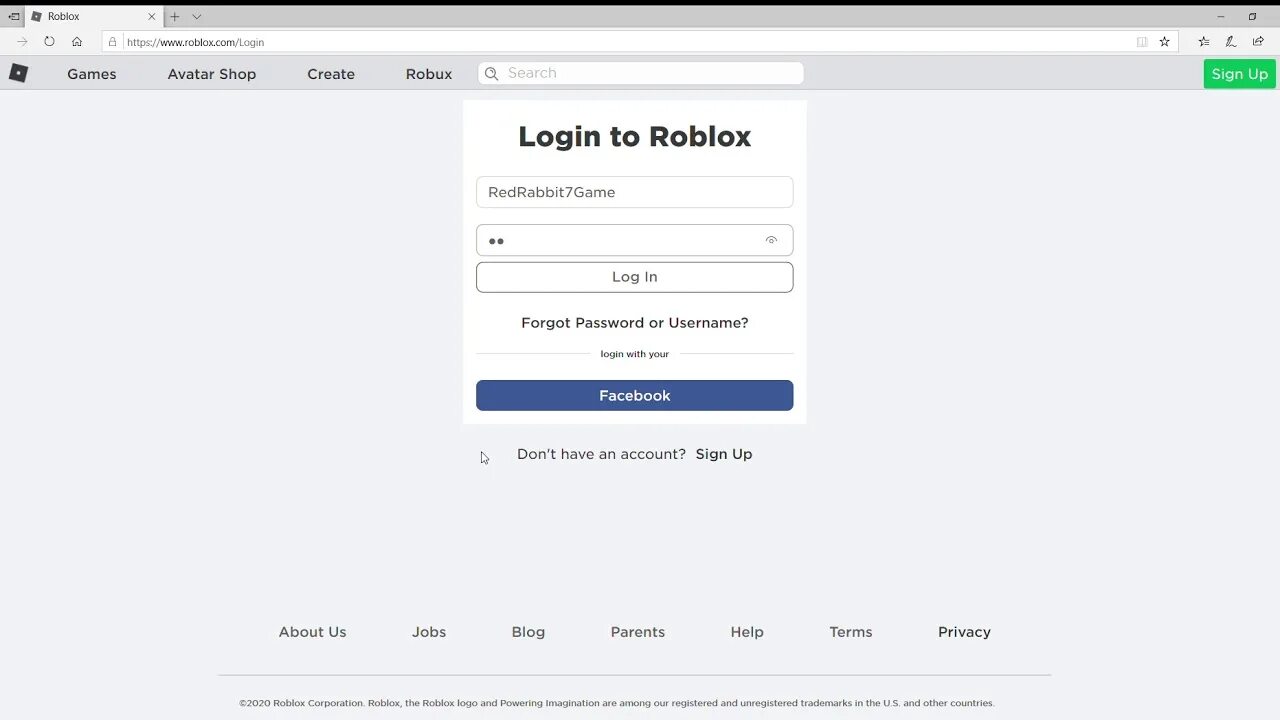Select the Roblox browser tab
Screen dimensions: 1280x720
pos(94,16)
